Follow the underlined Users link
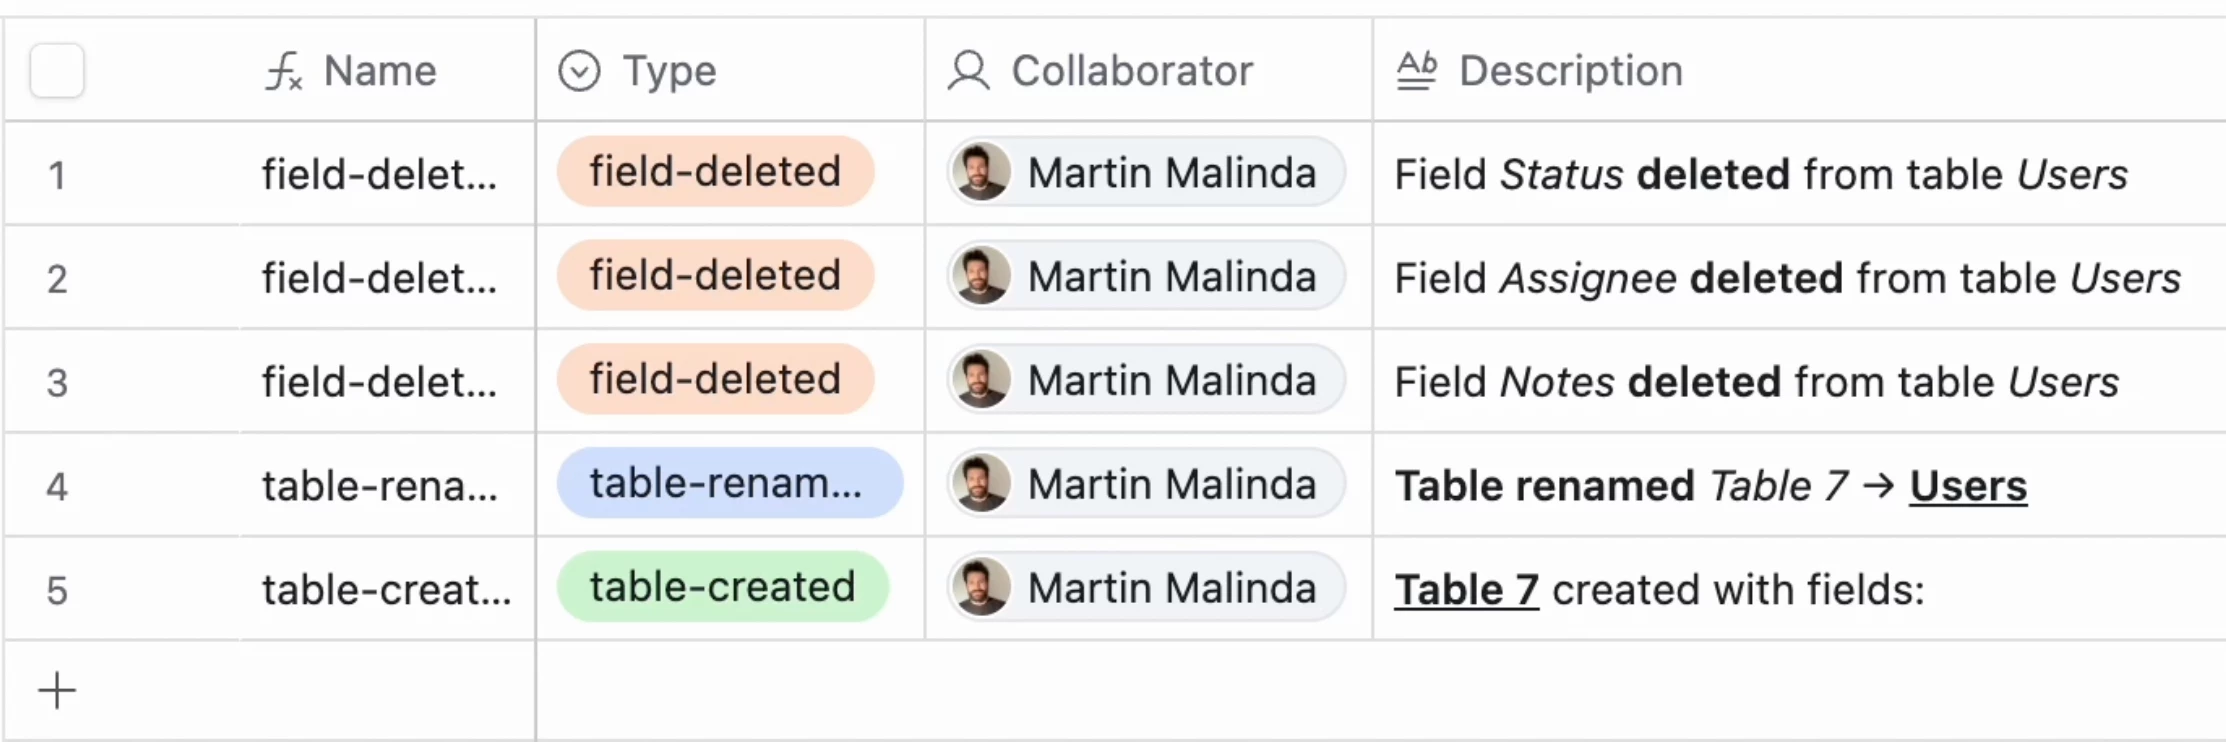 [x=1967, y=486]
